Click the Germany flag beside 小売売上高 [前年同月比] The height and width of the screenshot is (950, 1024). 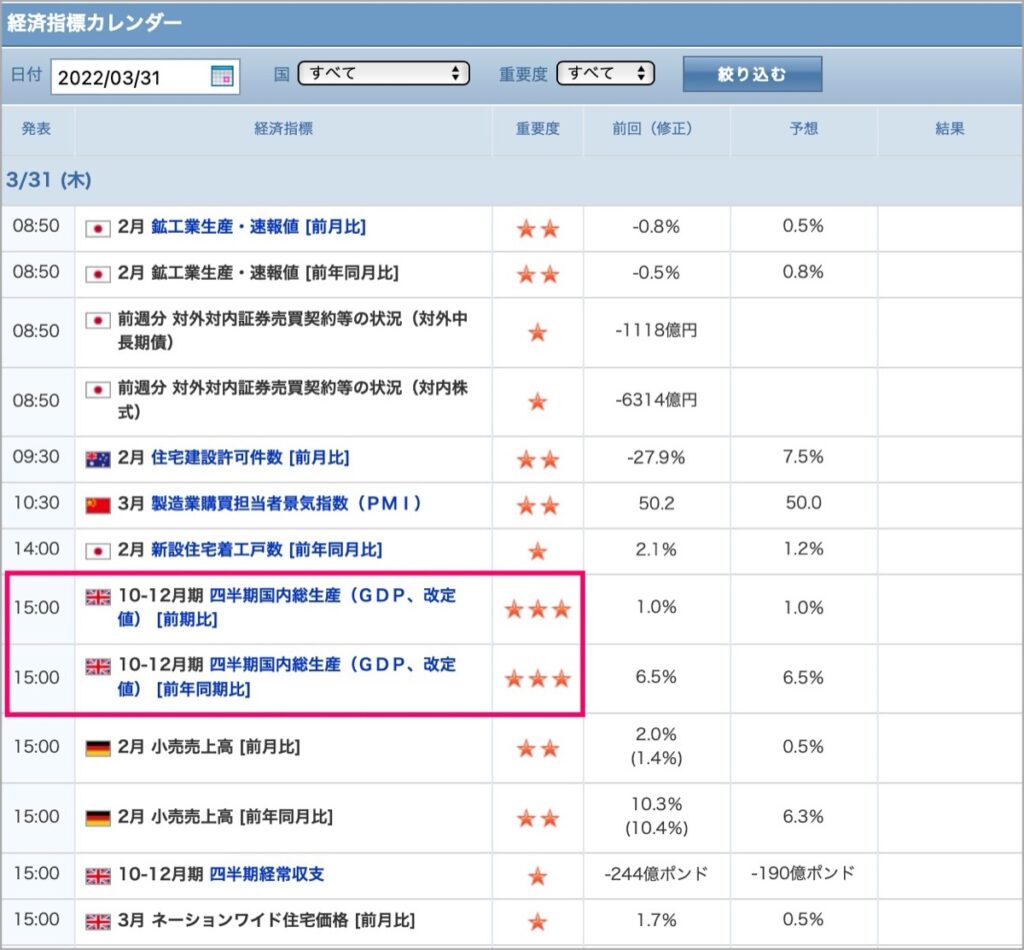[x=98, y=817]
